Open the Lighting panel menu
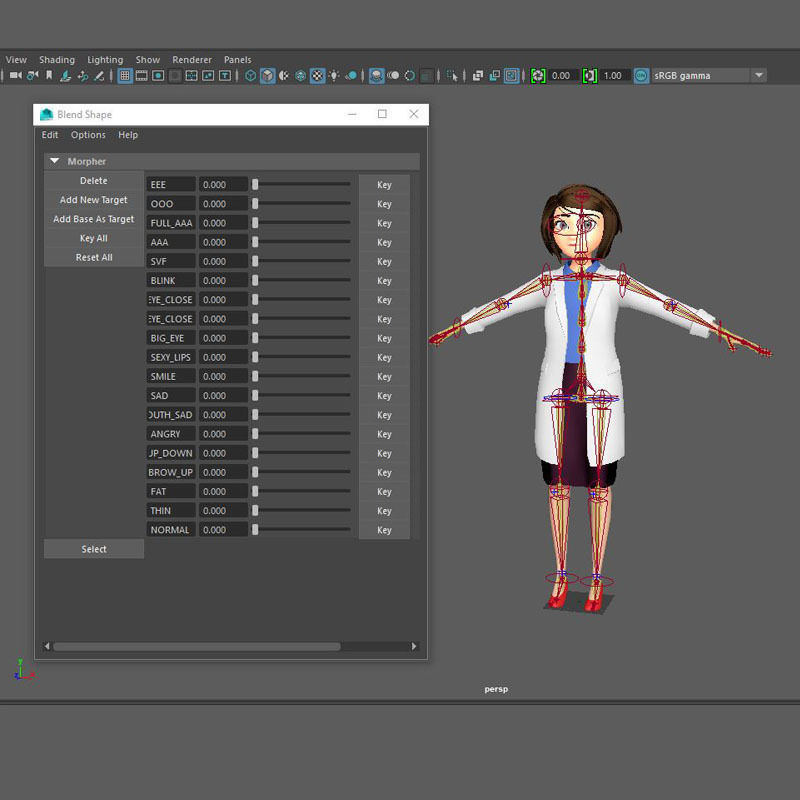 105,60
